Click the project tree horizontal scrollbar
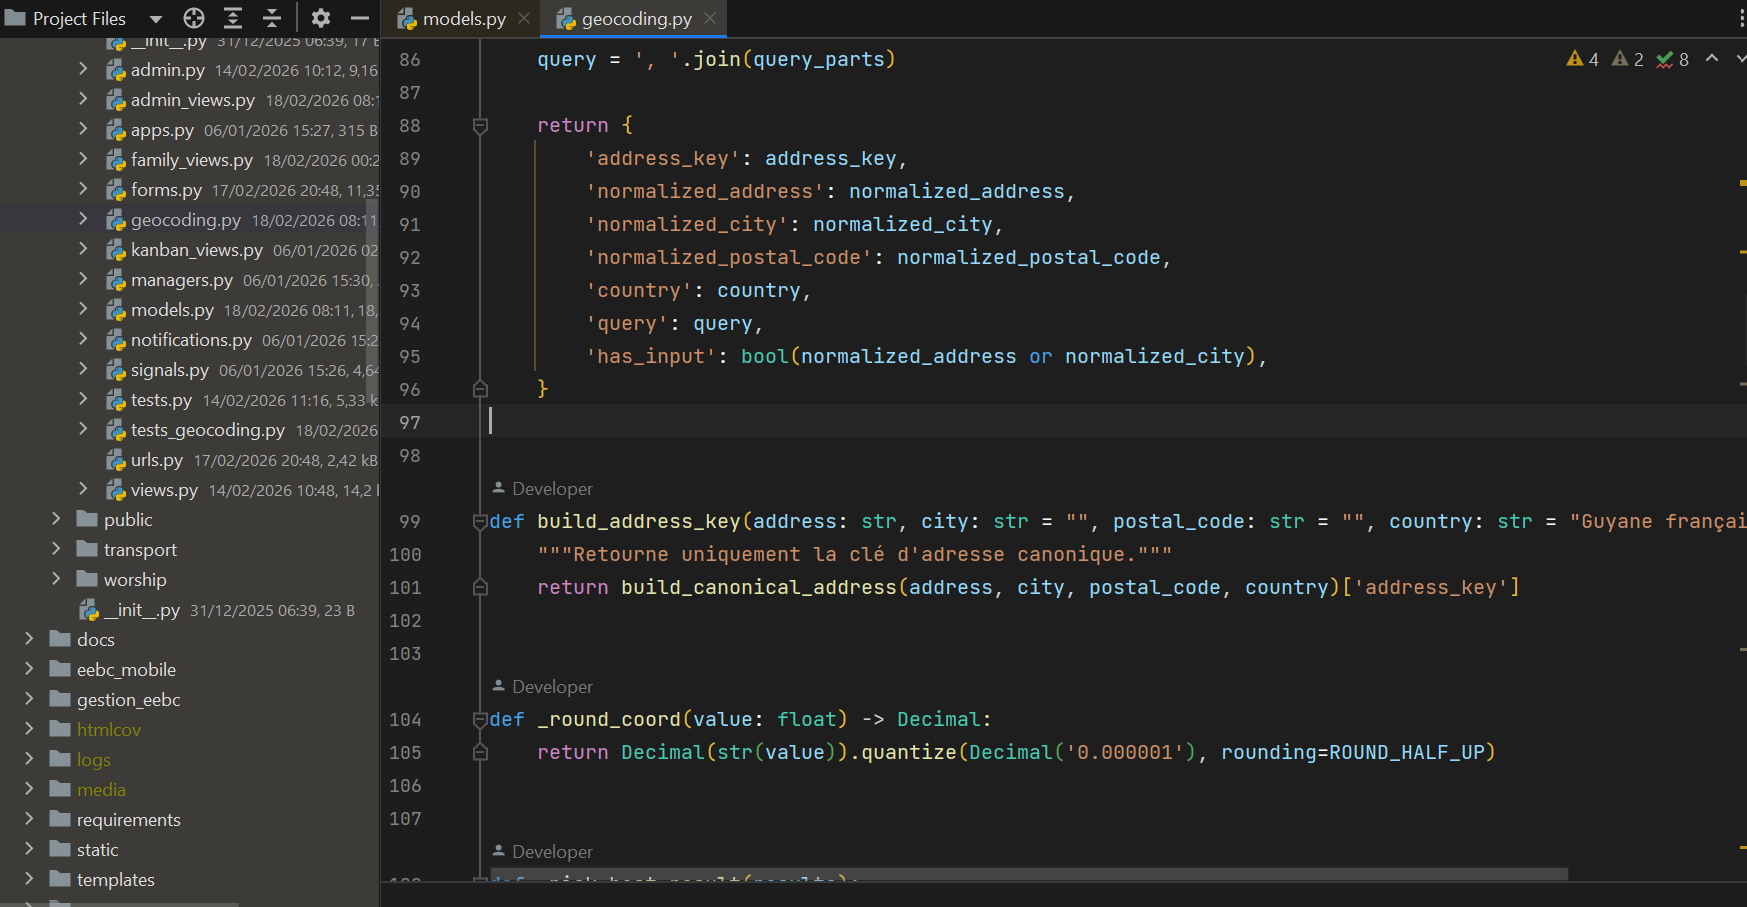 [120, 904]
